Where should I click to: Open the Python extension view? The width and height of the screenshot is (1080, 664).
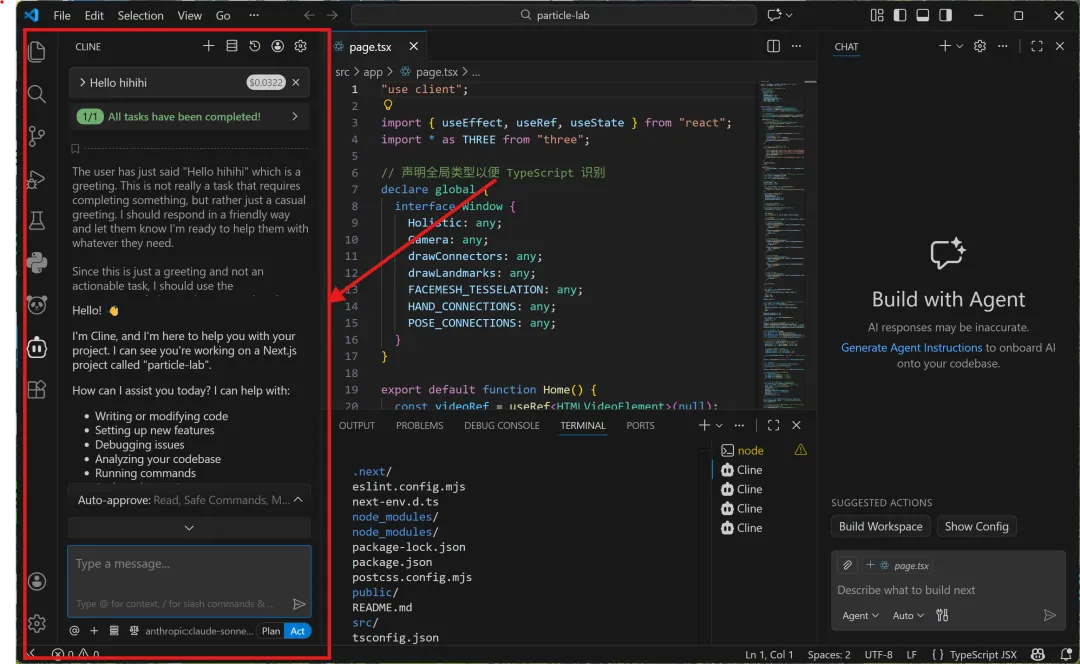pos(37,262)
